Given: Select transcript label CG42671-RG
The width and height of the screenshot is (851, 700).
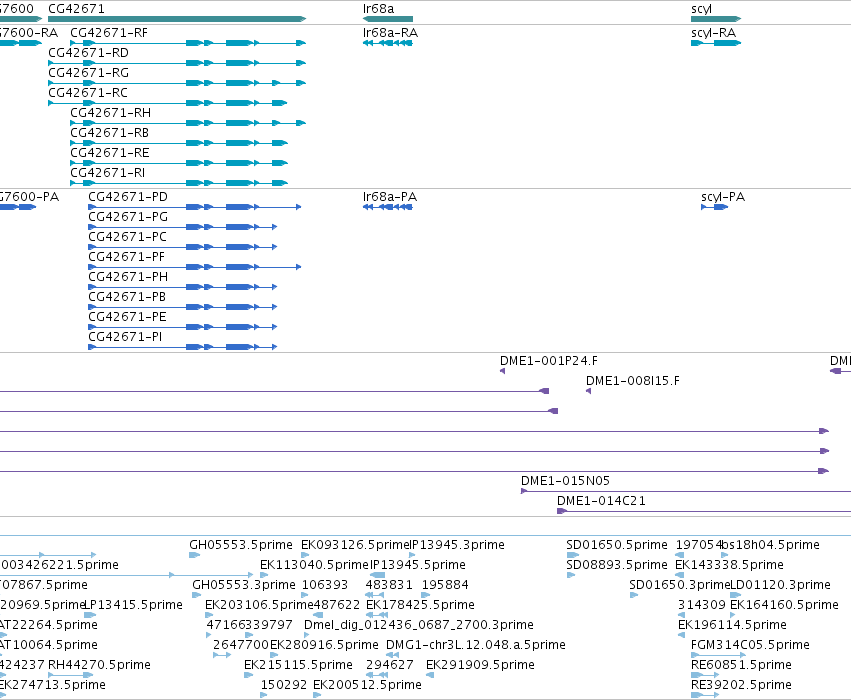Looking at the screenshot, I should click(88, 73).
